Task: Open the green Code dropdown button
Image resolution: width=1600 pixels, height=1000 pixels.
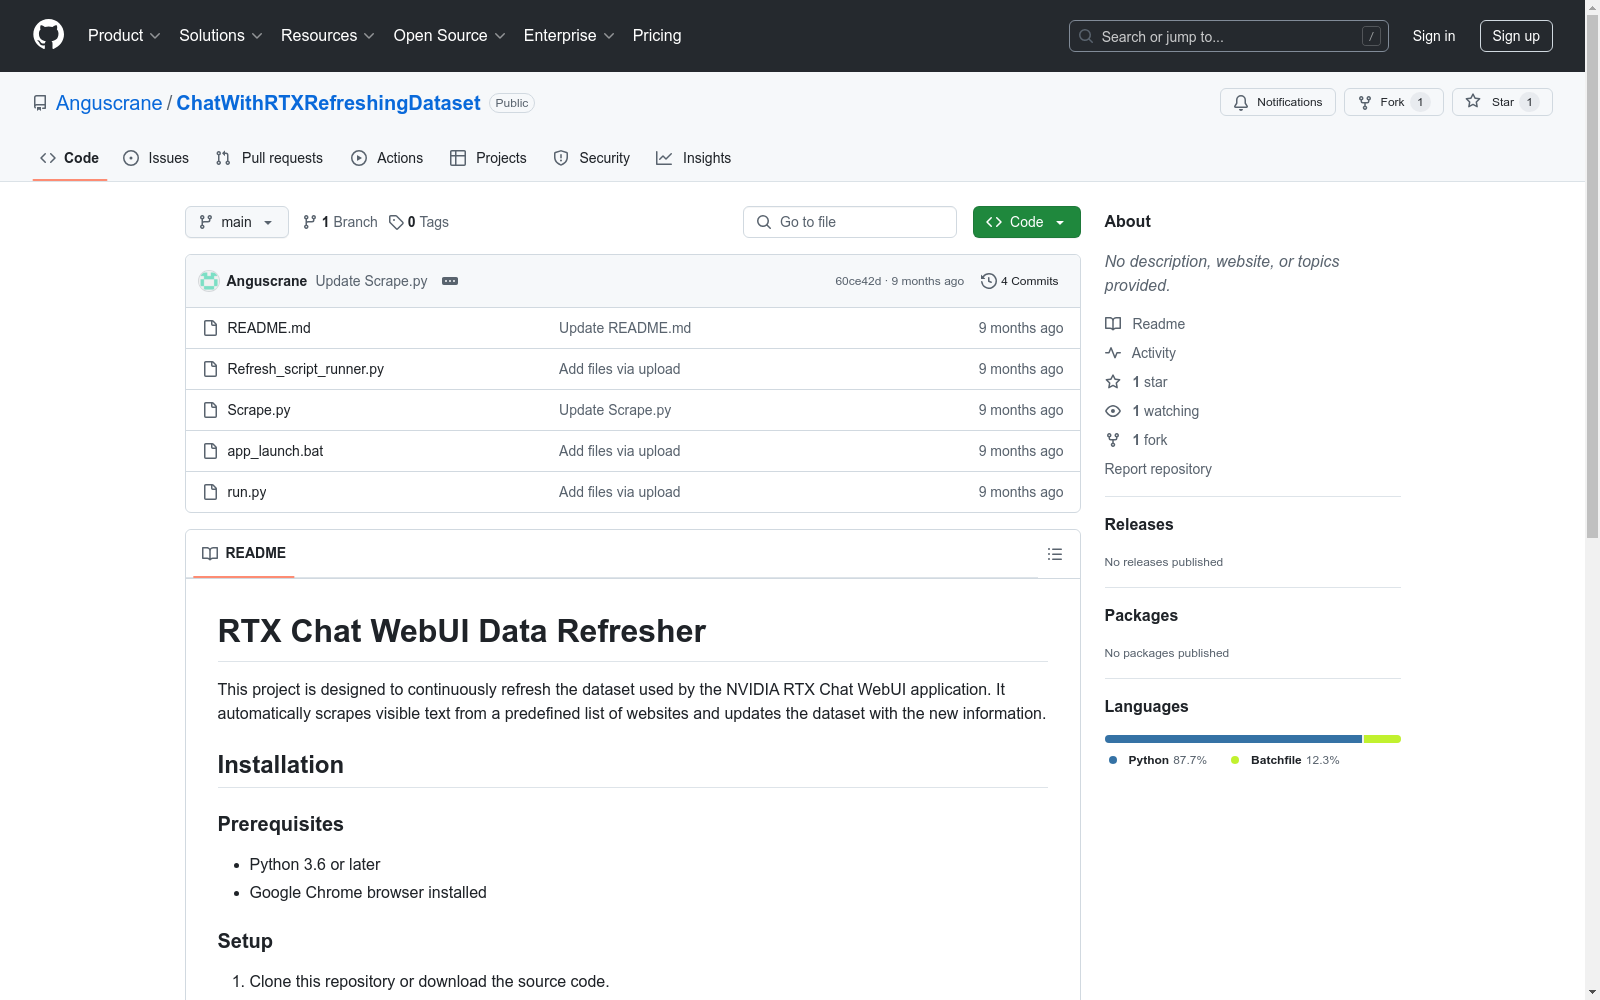Action: click(x=1026, y=222)
